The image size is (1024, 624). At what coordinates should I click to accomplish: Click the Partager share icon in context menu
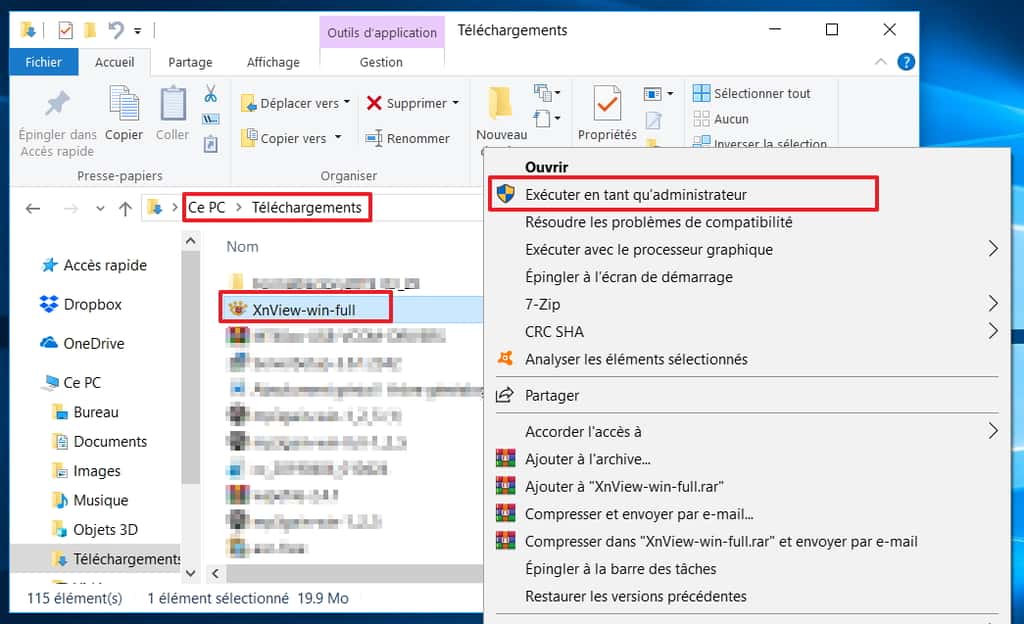(x=505, y=395)
